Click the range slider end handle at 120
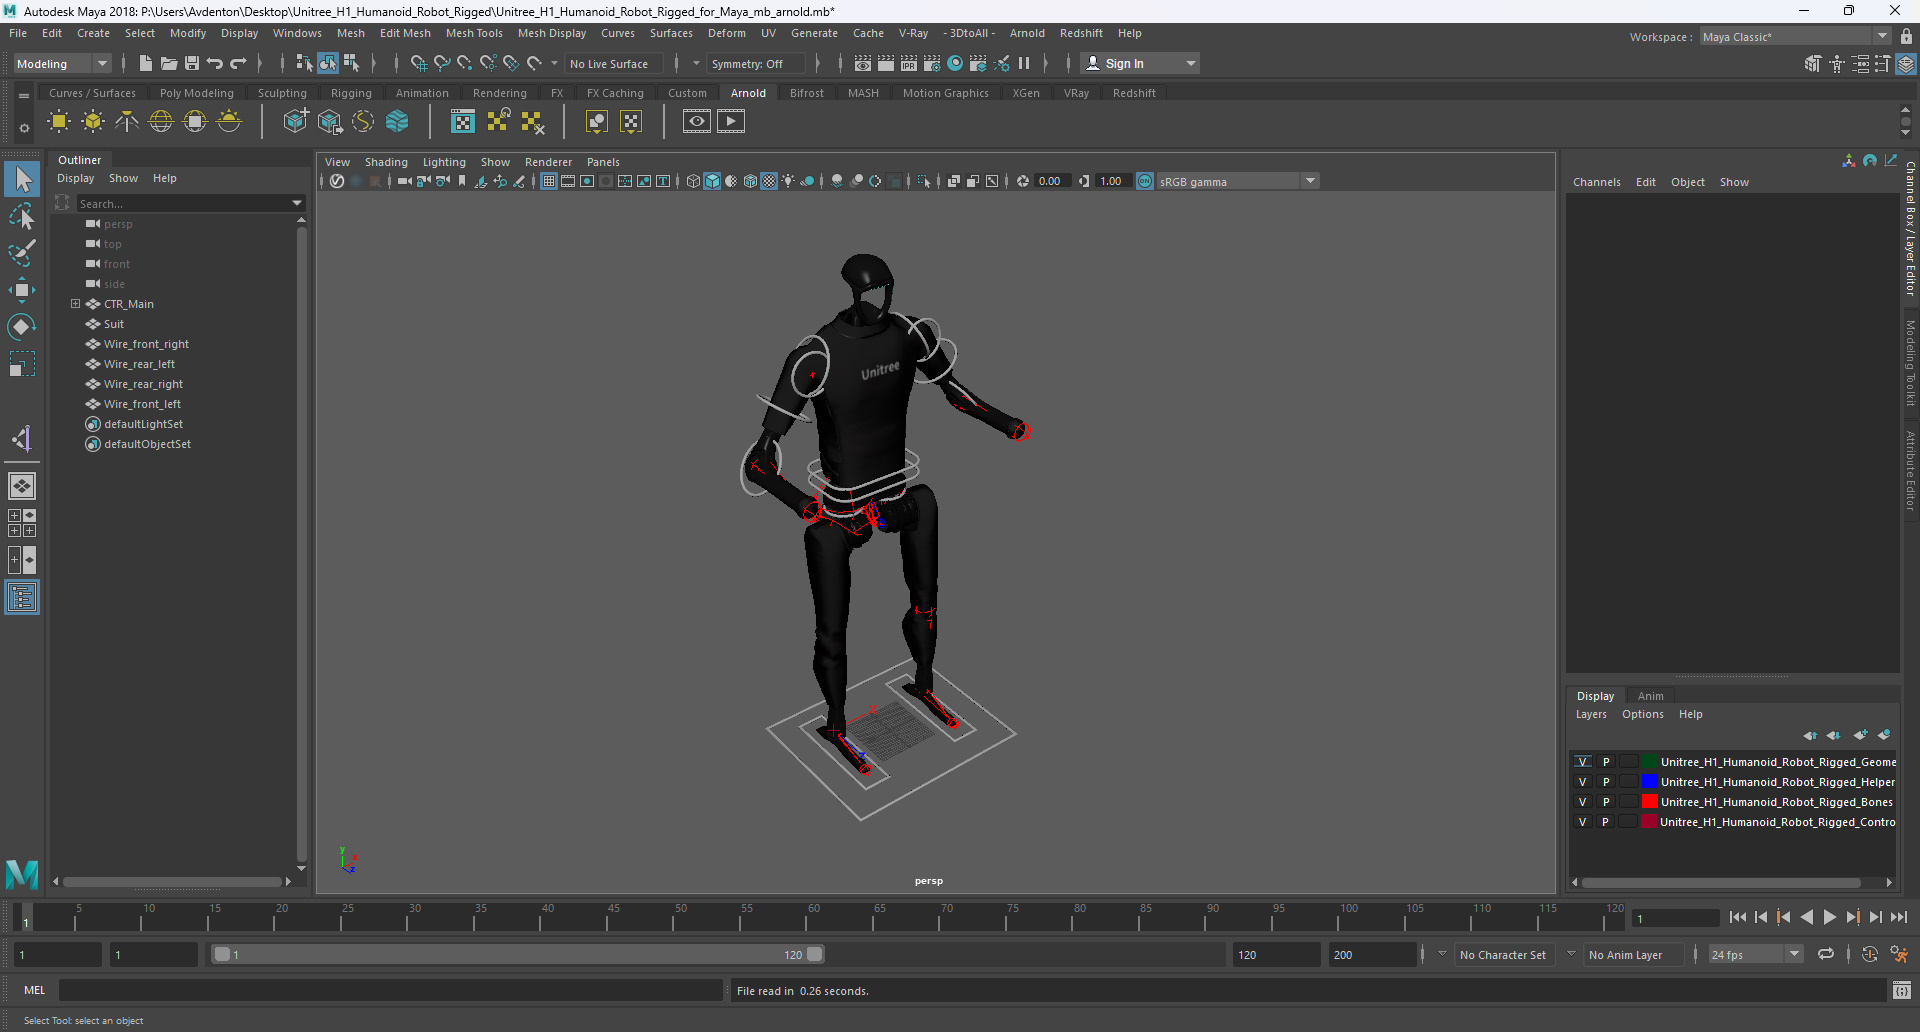1920x1032 pixels. (815, 954)
